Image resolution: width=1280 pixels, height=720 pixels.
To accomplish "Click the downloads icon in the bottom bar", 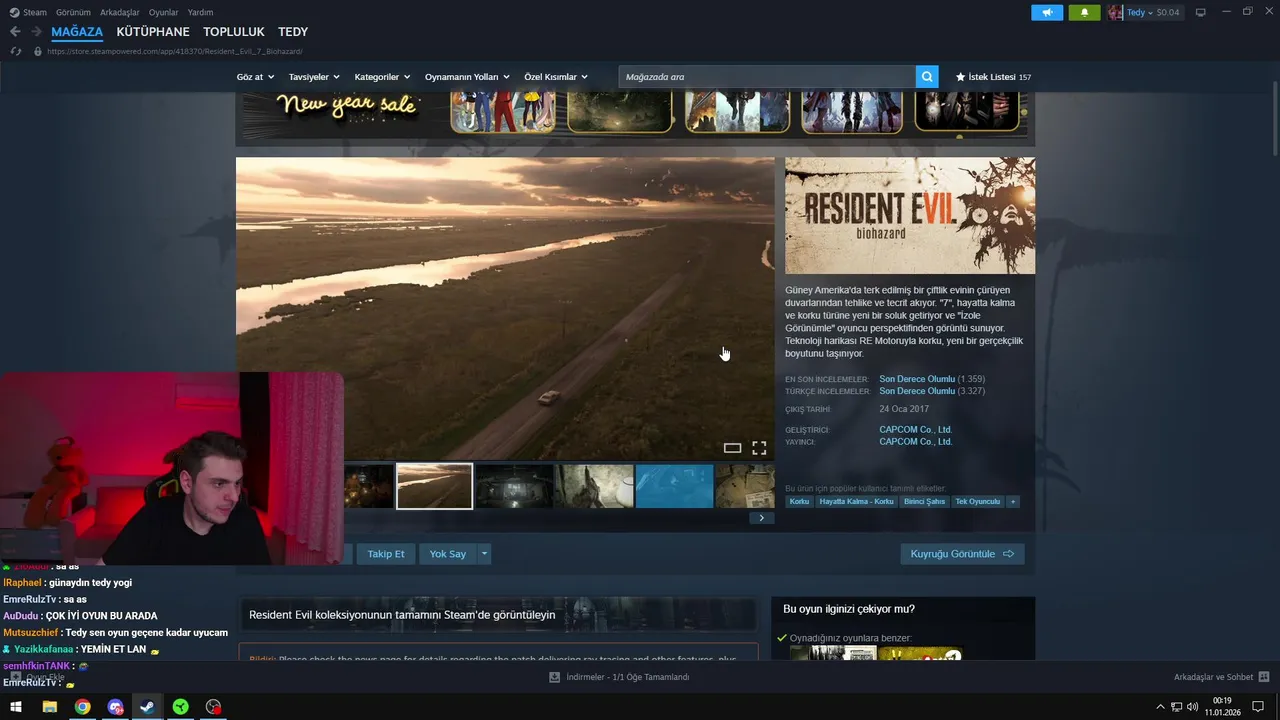I will (x=554, y=677).
